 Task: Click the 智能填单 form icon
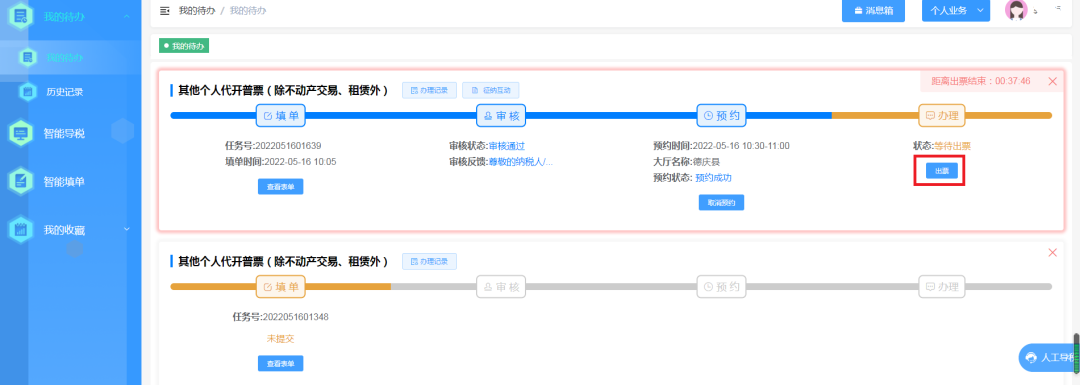[21, 182]
